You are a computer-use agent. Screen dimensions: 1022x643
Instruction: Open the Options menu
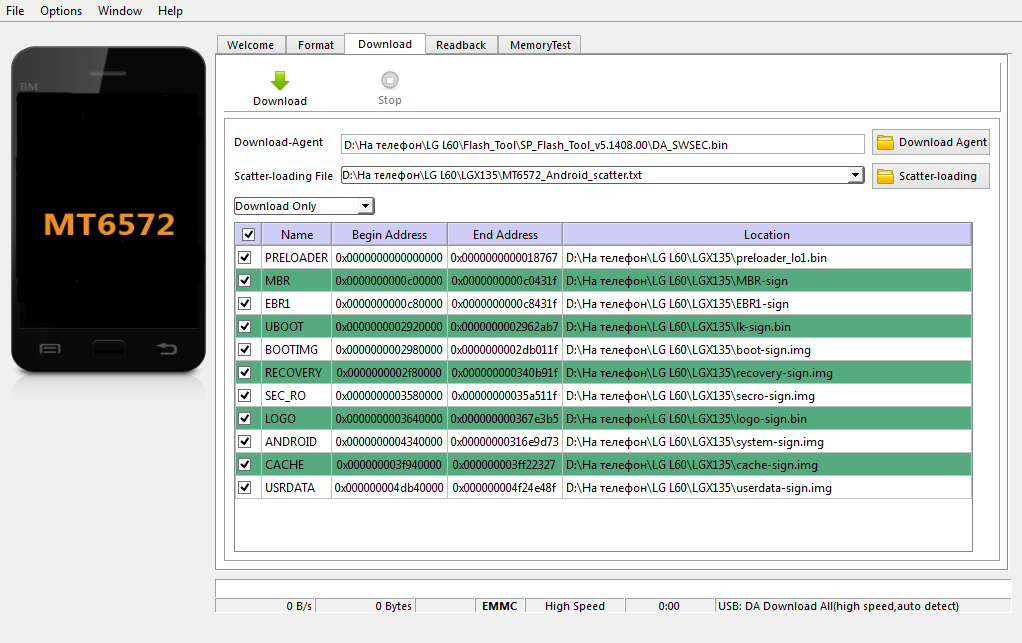click(x=61, y=11)
